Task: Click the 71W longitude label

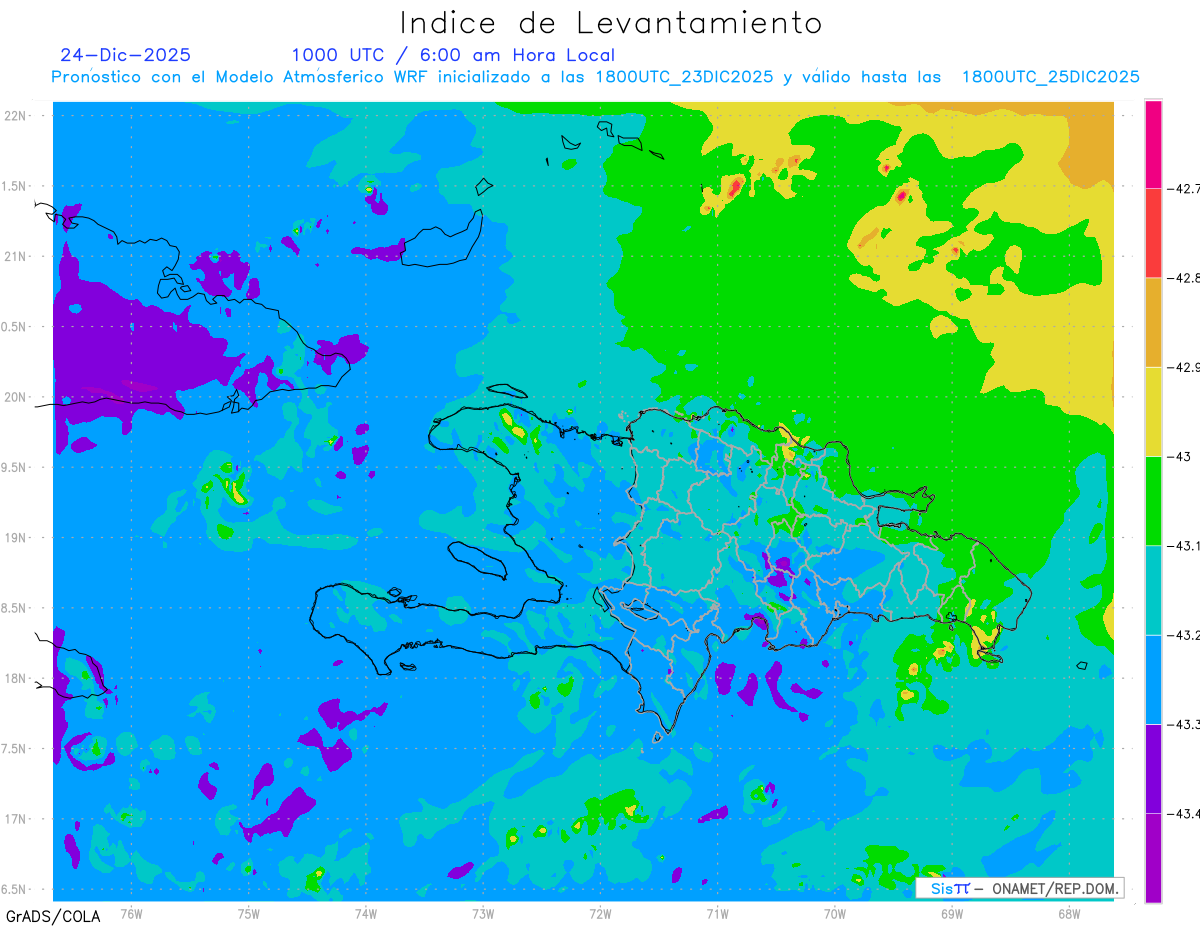Action: click(717, 914)
